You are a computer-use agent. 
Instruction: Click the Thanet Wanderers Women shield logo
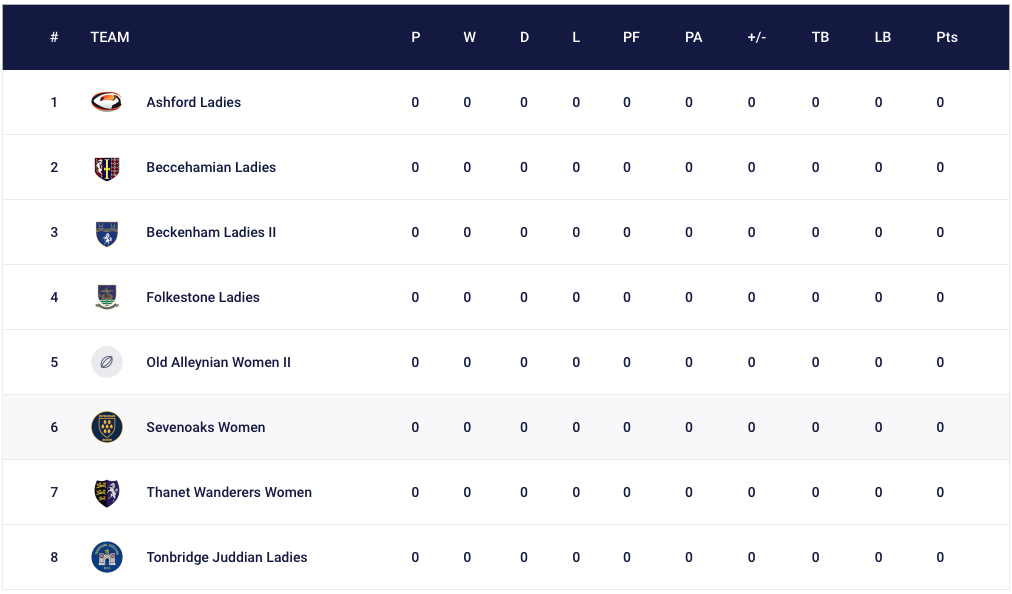106,493
